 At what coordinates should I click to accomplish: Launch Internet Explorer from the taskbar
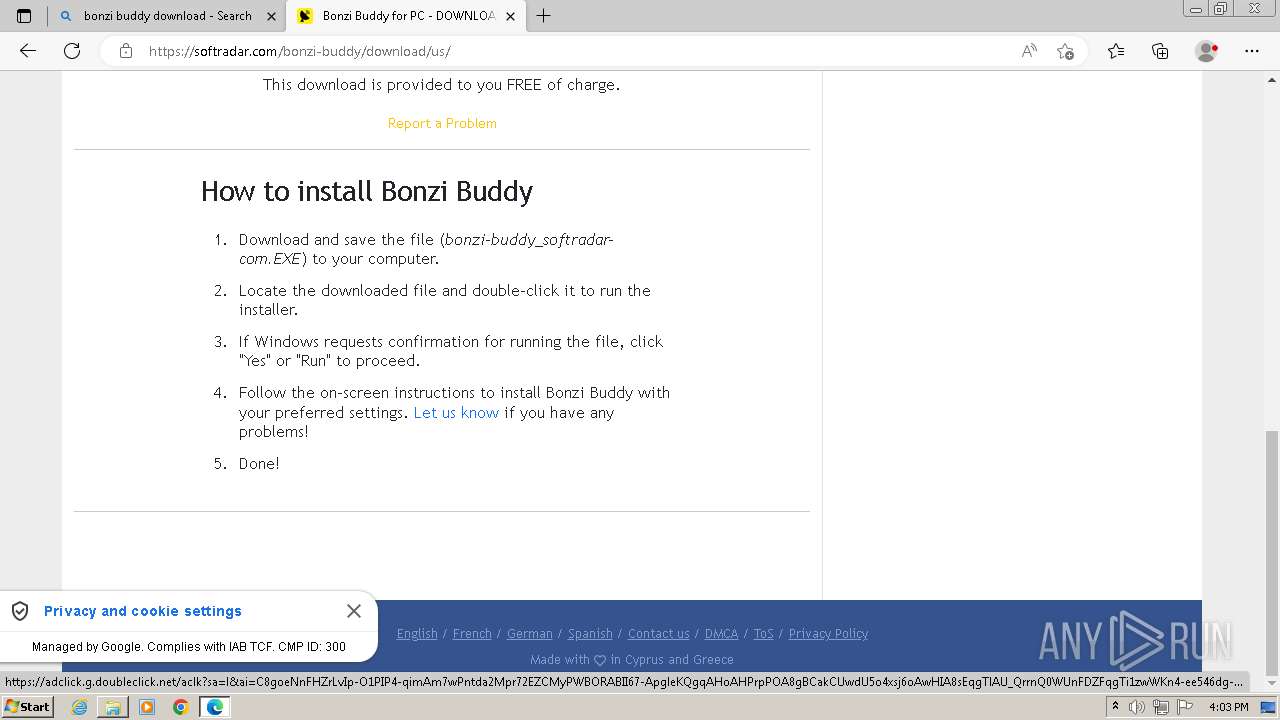(x=79, y=707)
